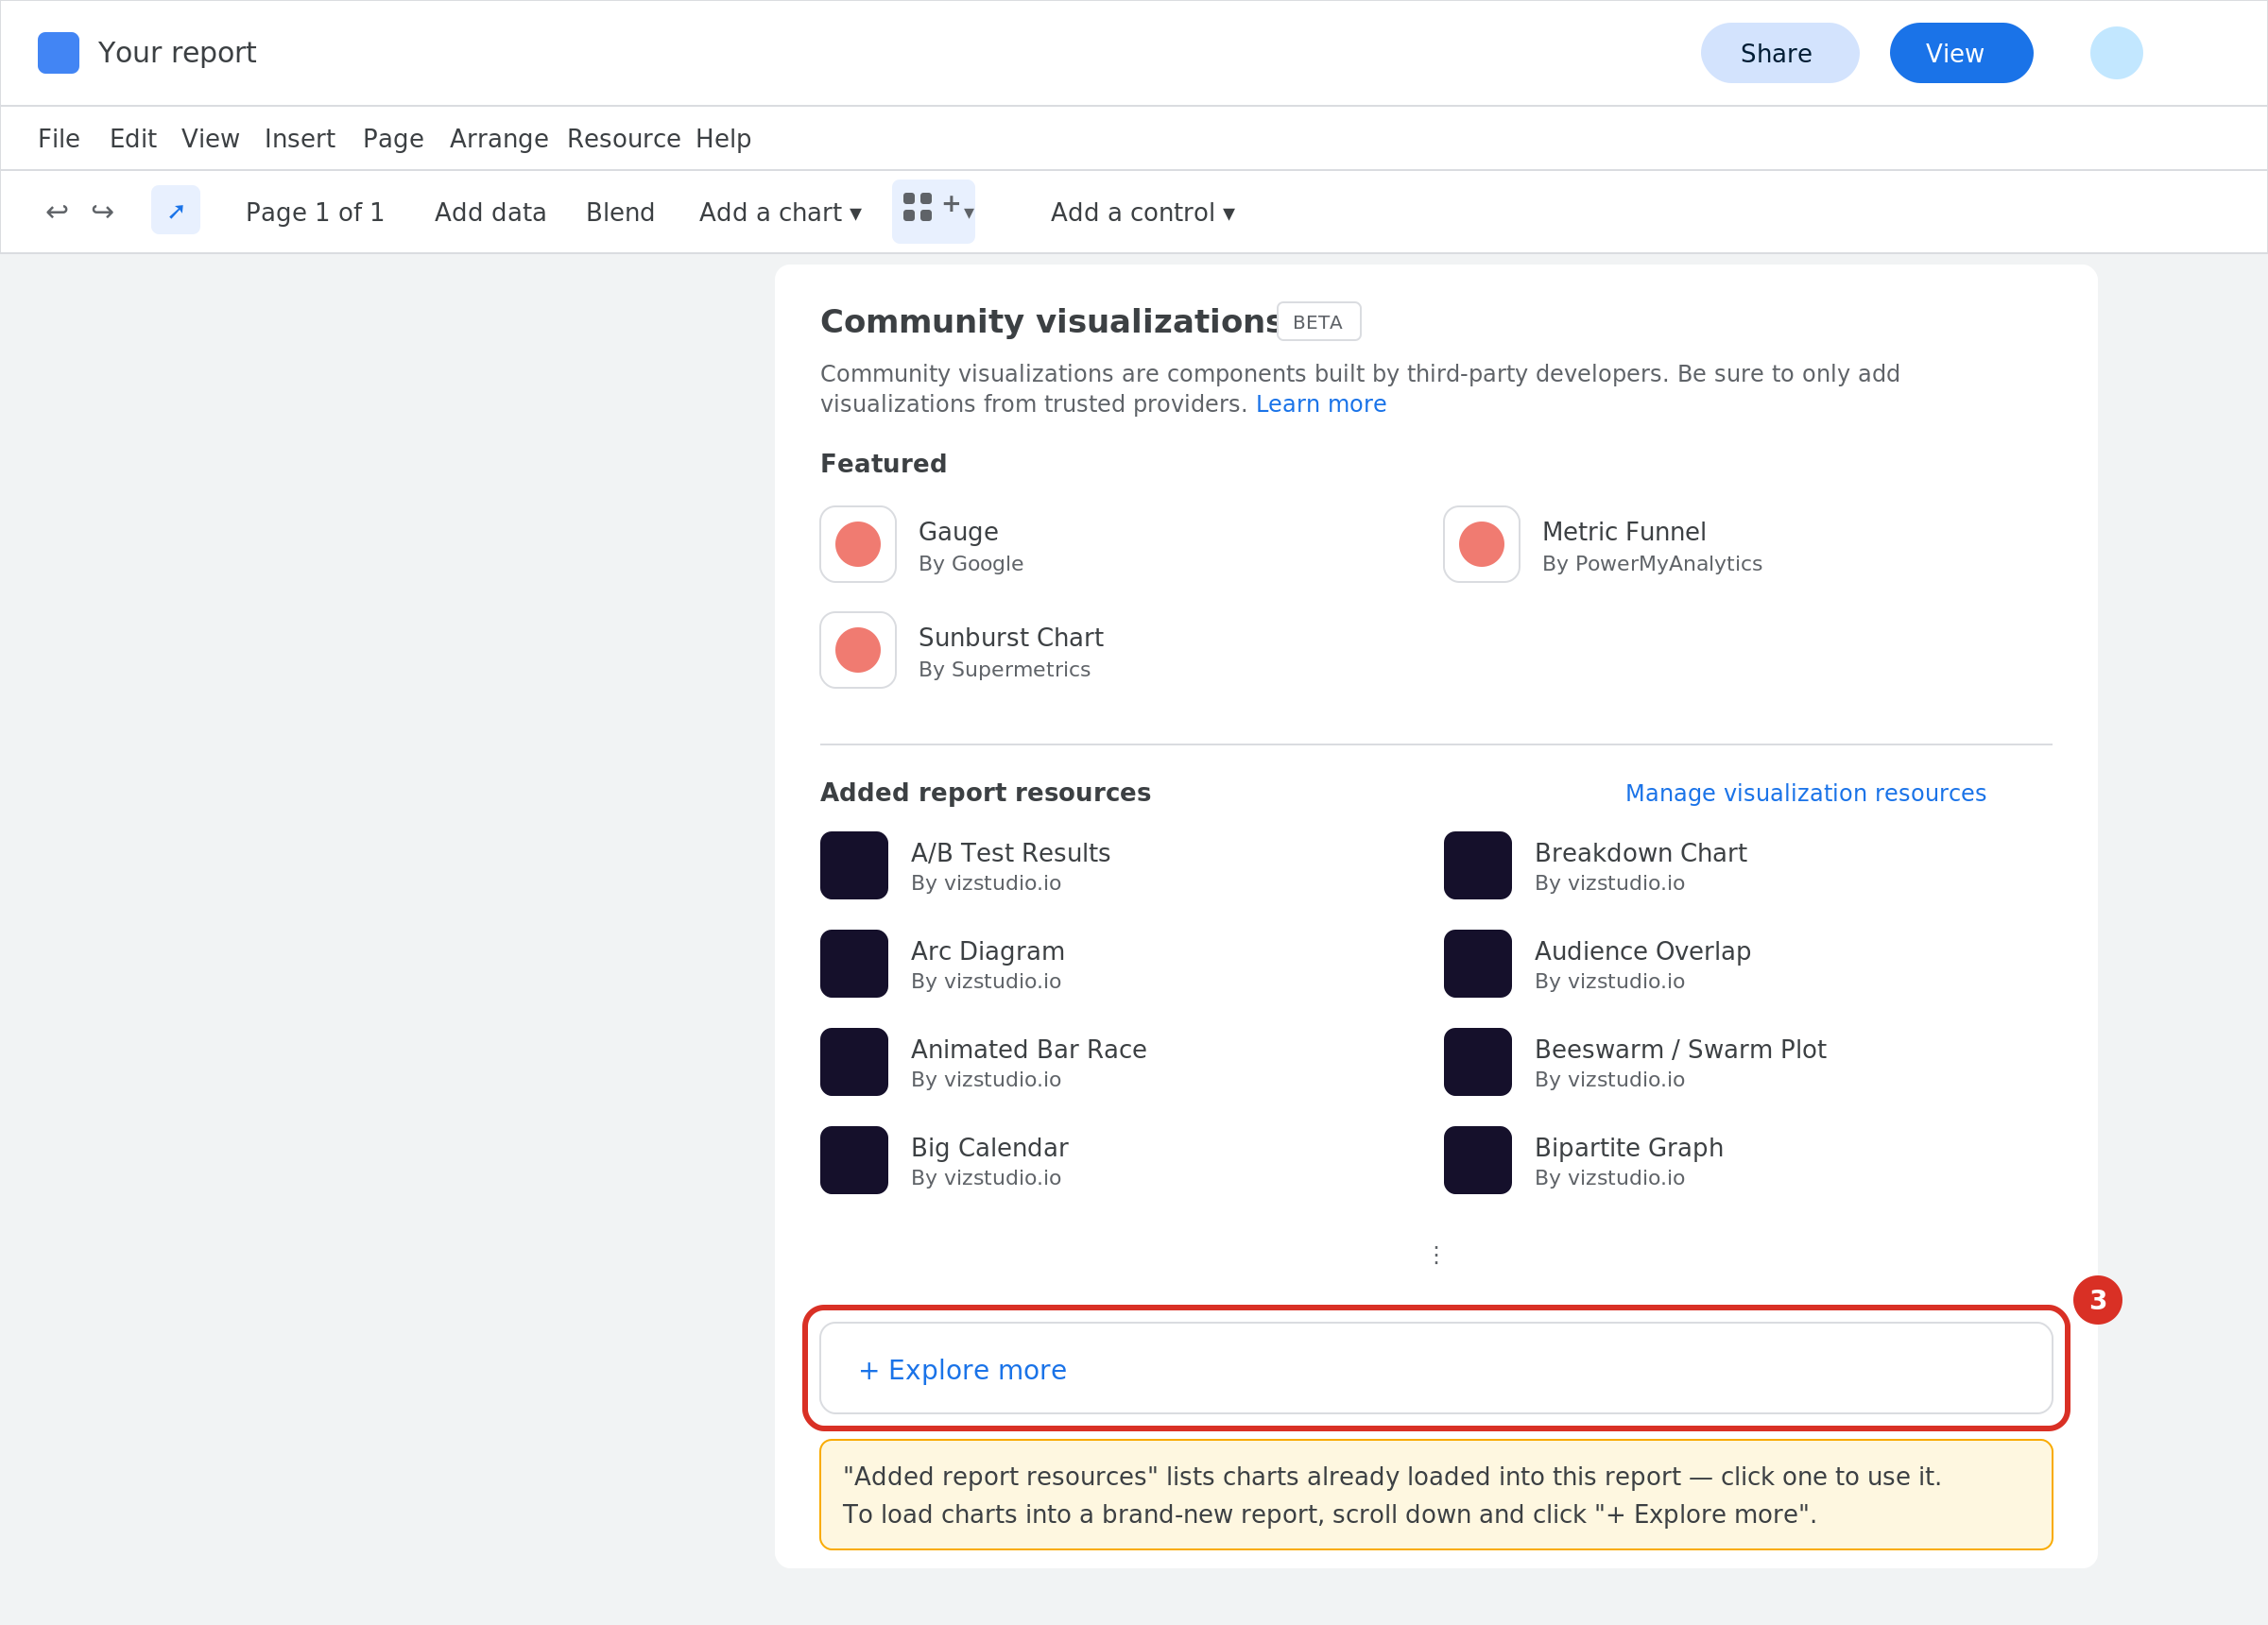Viewport: 2268px width, 1625px height.
Task: Expand the Add a control dropdown
Action: [1143, 212]
